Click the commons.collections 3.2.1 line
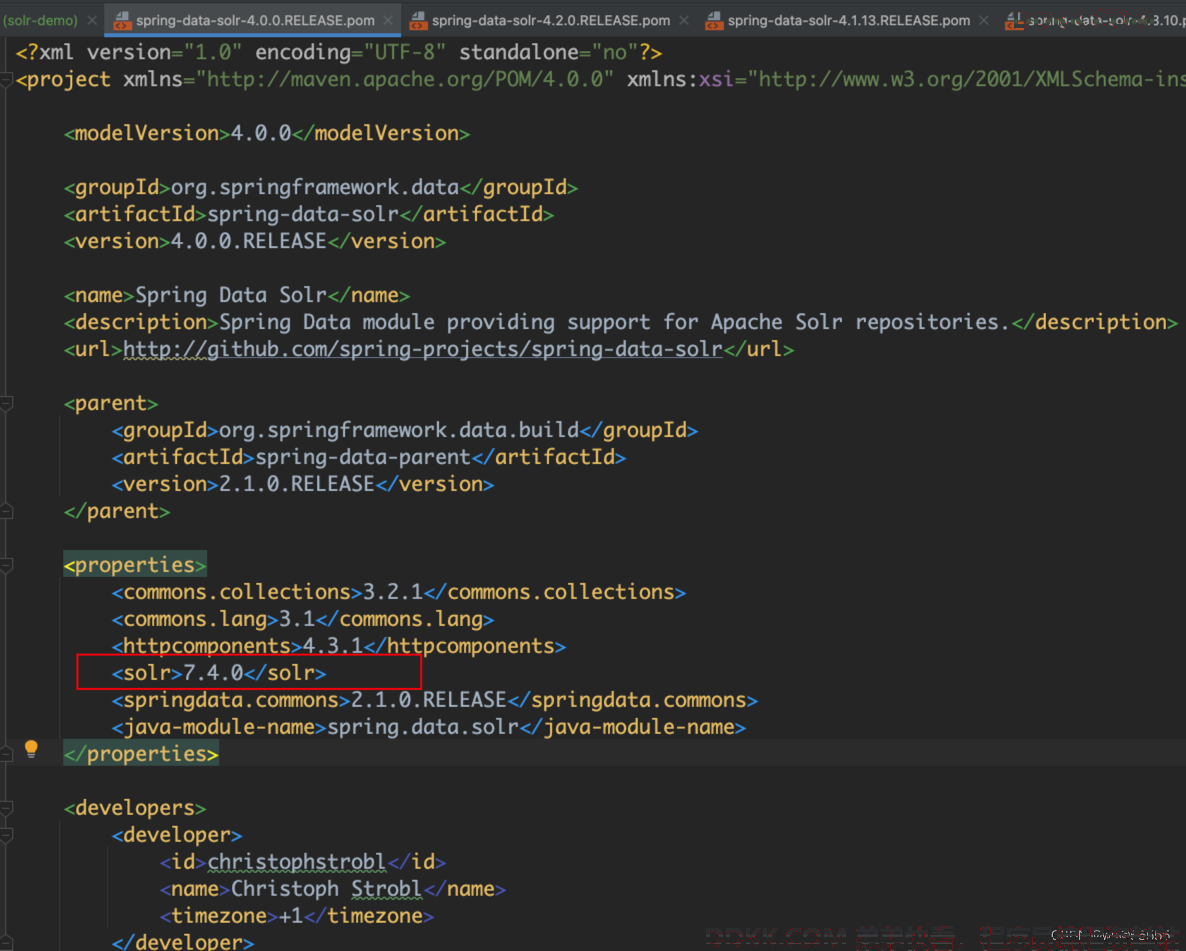Image resolution: width=1186 pixels, height=951 pixels. click(399, 592)
